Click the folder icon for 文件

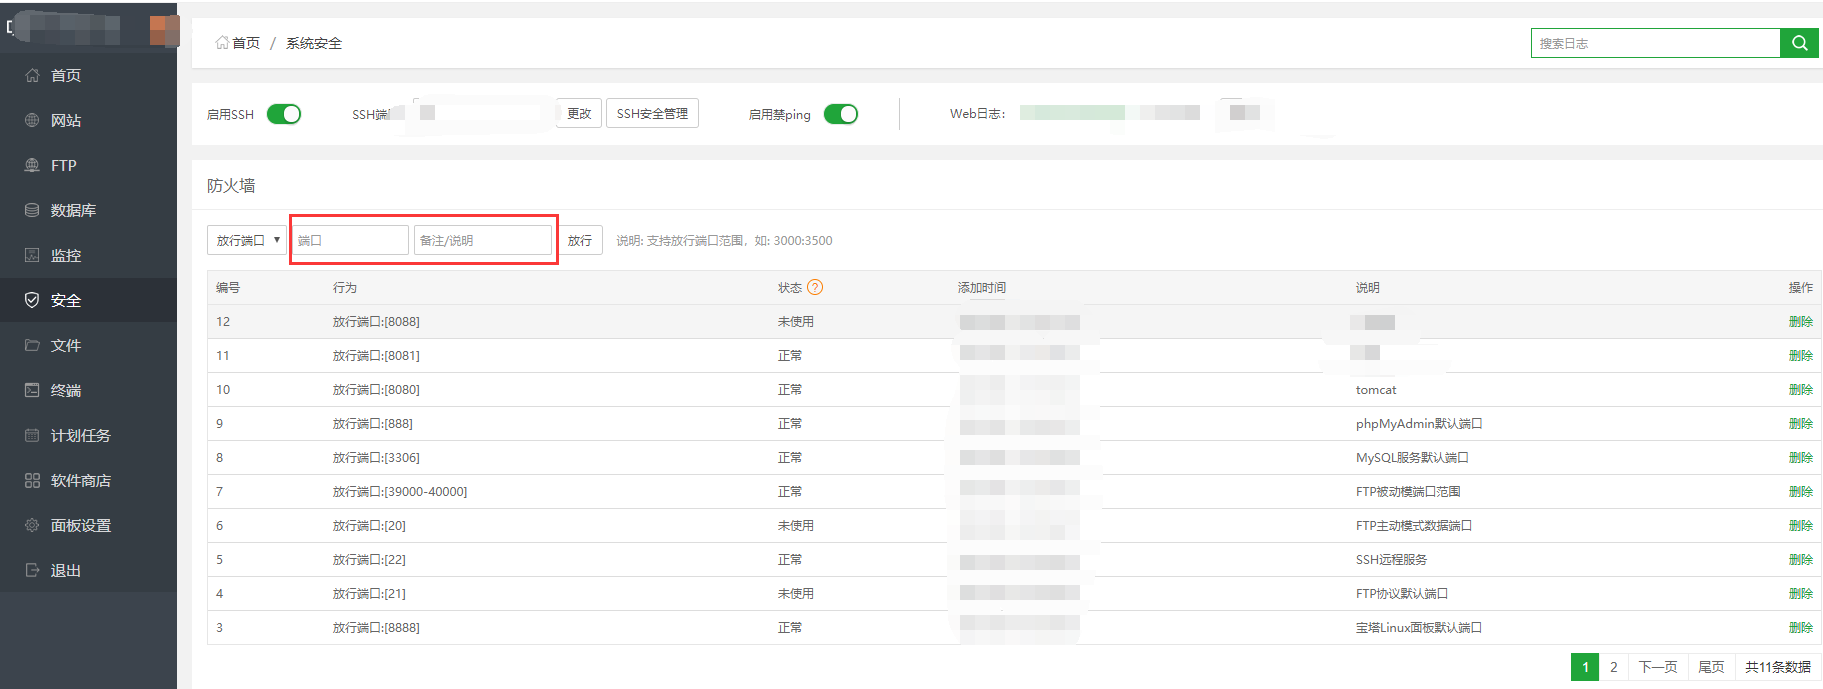[x=32, y=345]
